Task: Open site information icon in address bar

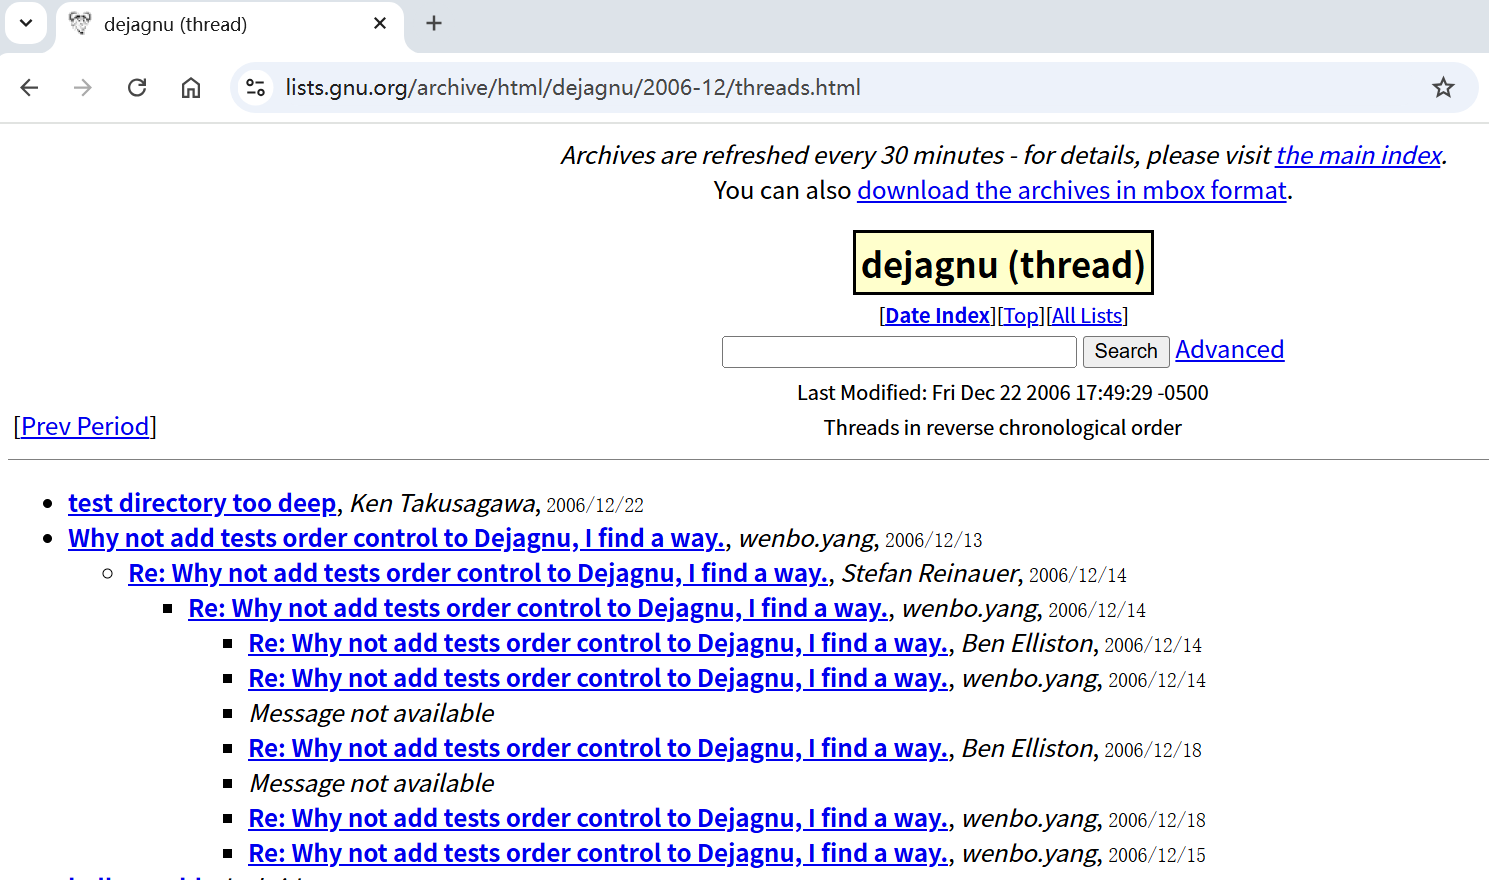Action: 256,88
